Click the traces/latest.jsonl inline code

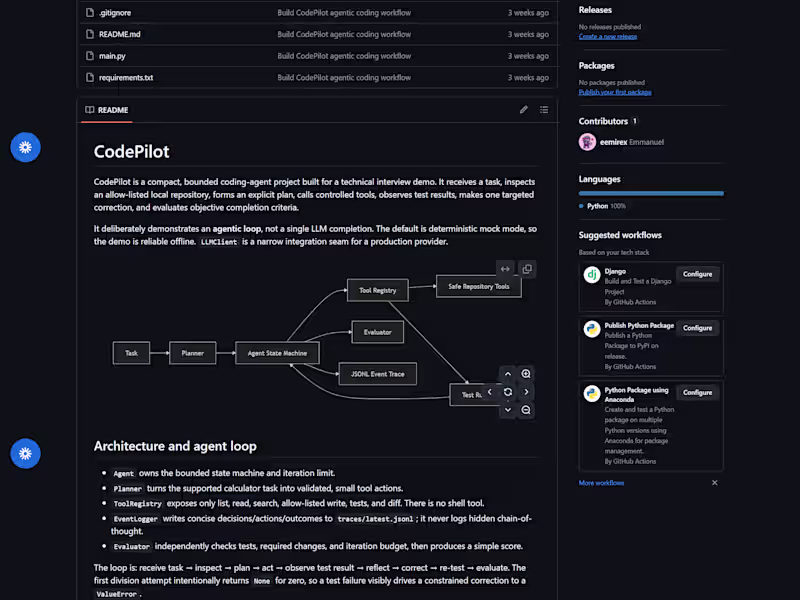pyautogui.click(x=375, y=519)
